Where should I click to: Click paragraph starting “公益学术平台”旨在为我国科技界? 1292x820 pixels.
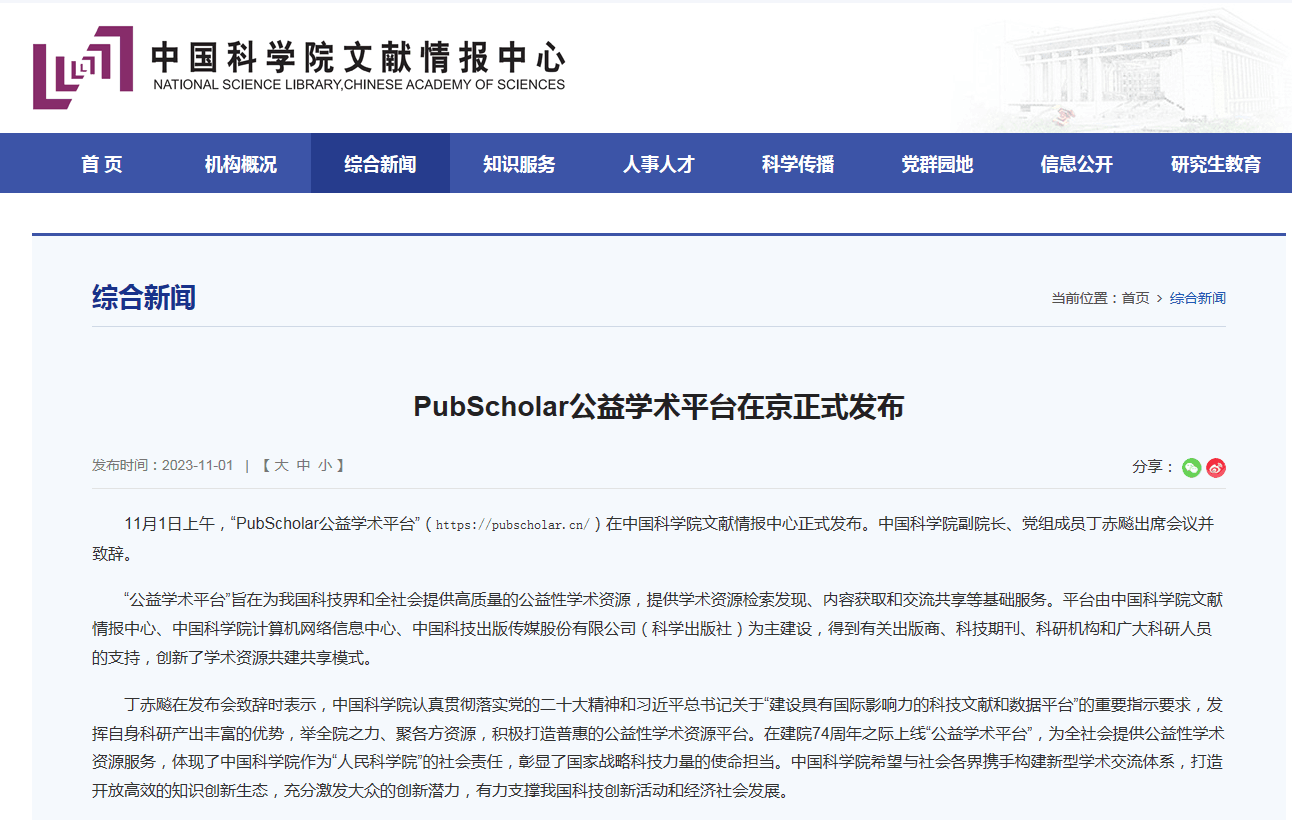[x=659, y=629]
